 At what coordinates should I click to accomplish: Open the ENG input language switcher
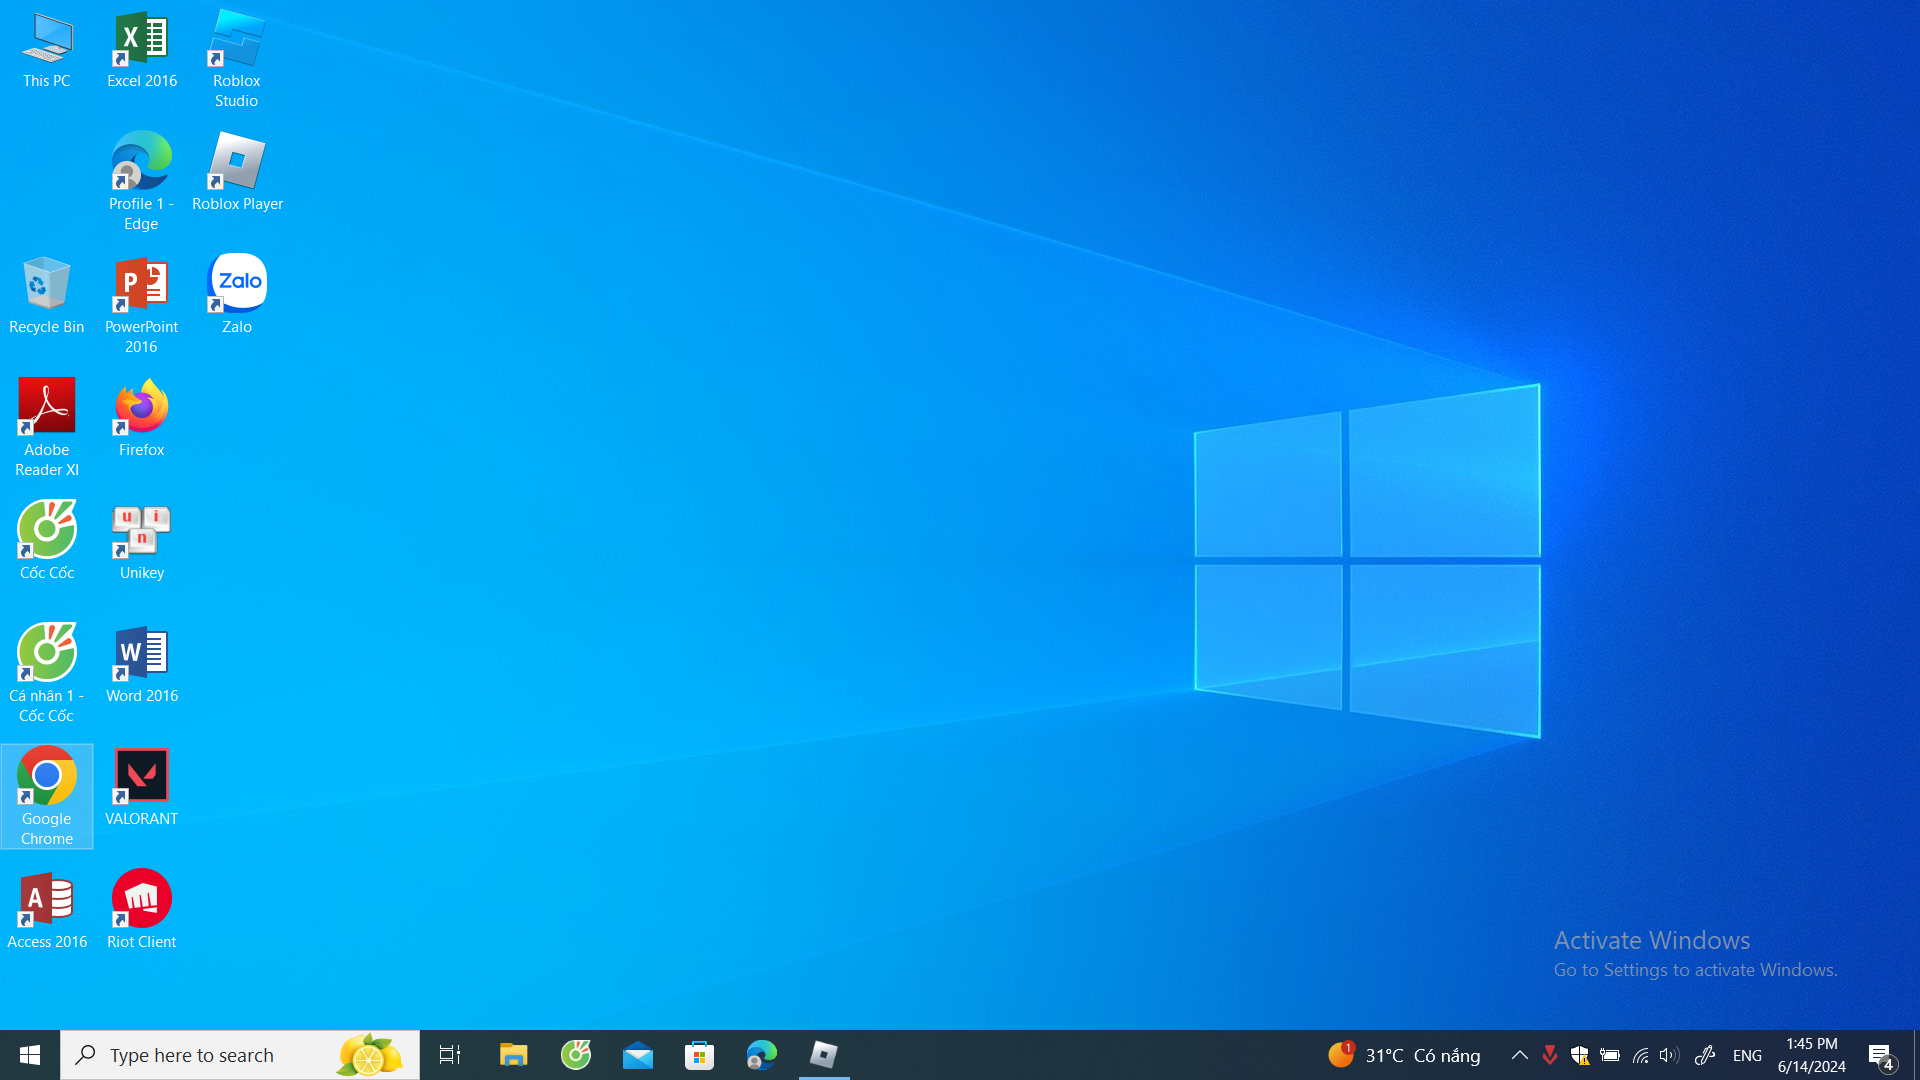tap(1747, 1055)
